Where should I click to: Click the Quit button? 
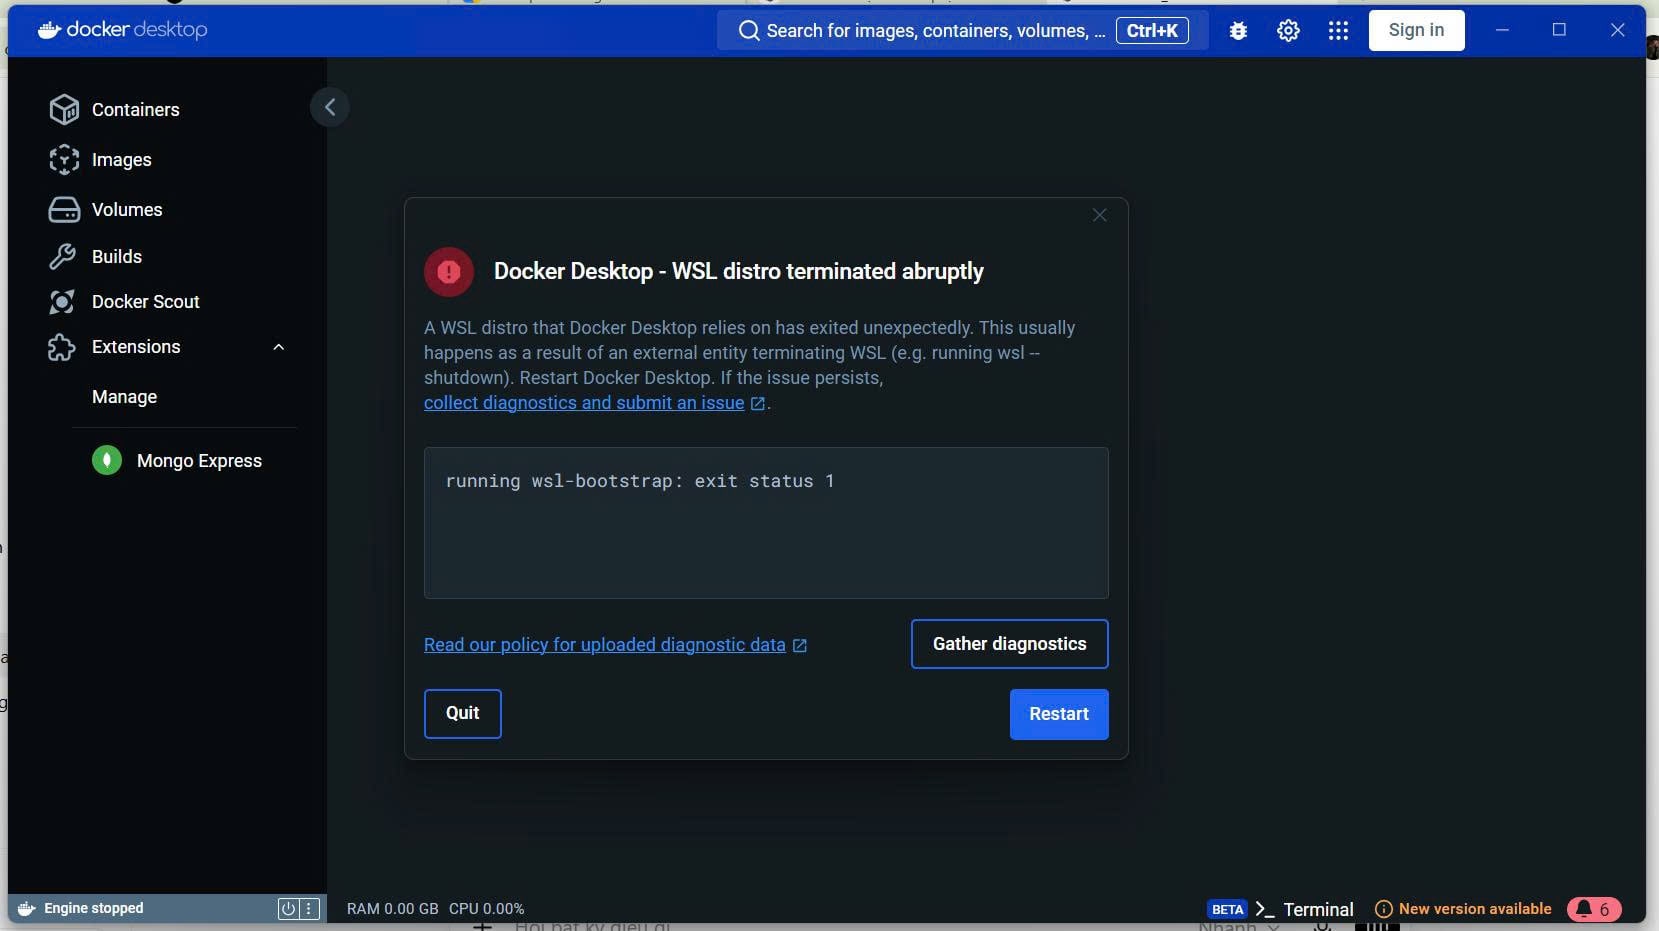tap(462, 714)
